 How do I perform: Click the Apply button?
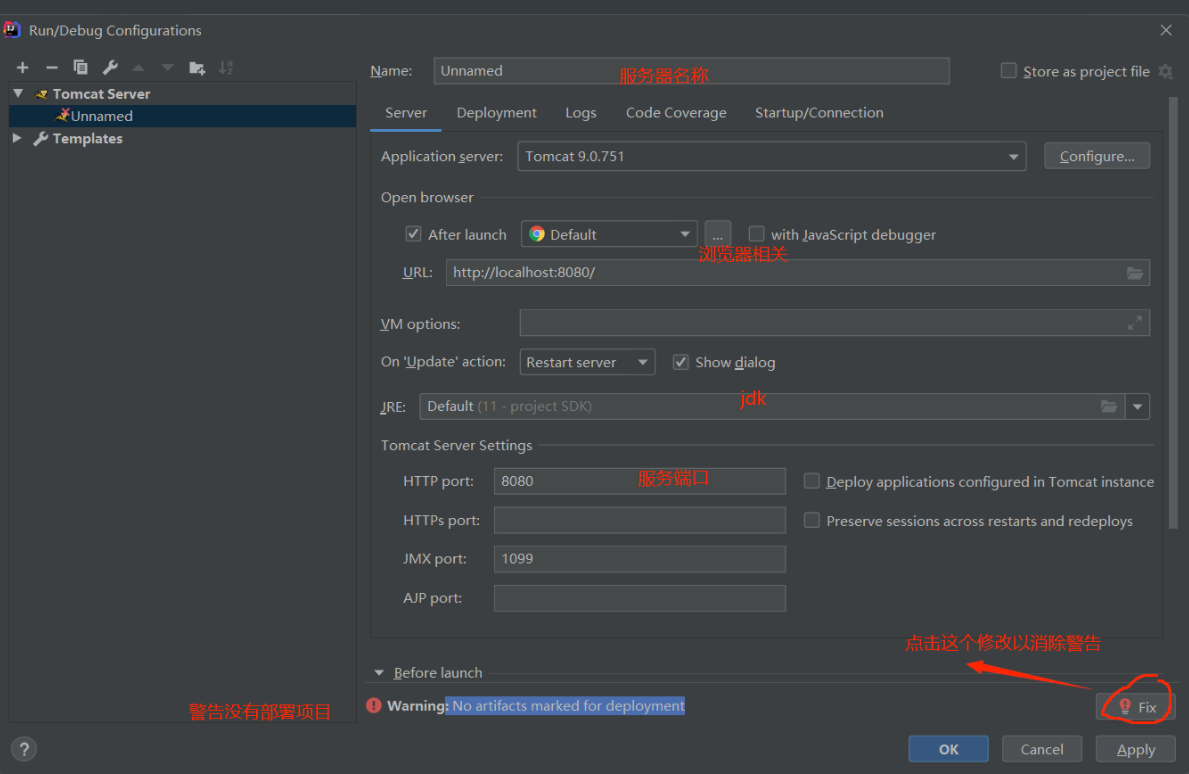pos(1135,749)
